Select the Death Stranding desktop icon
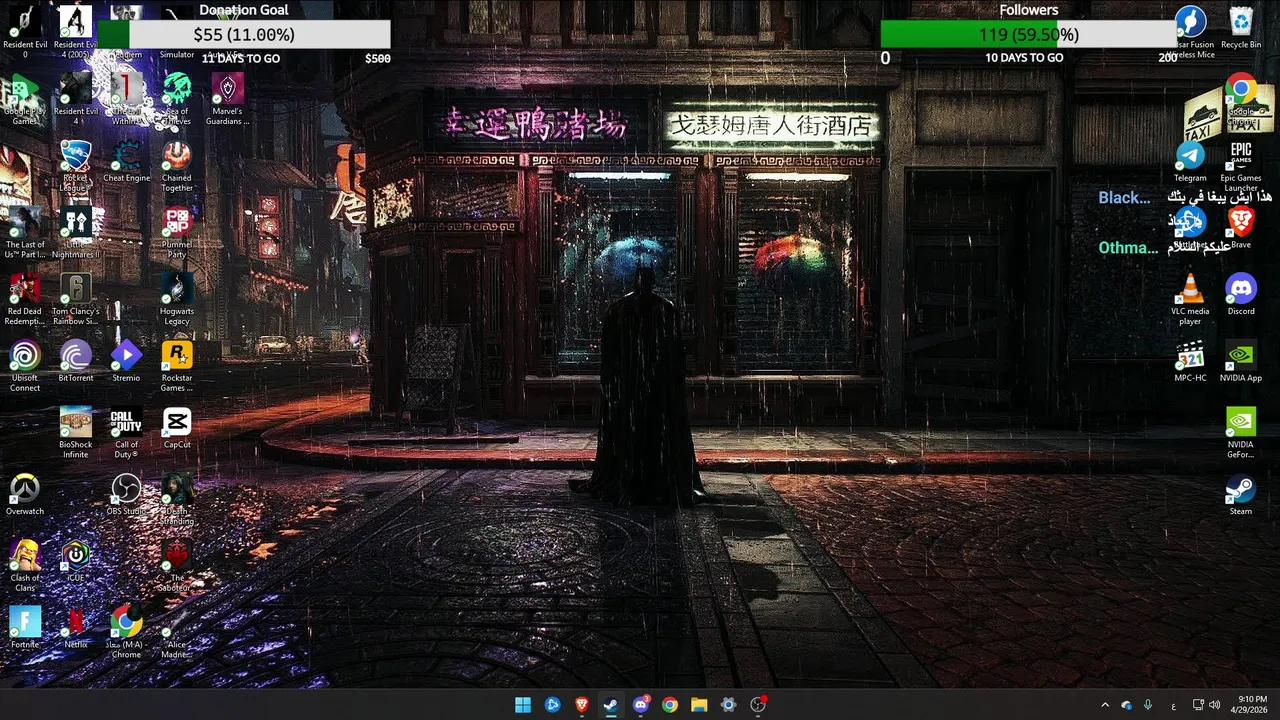This screenshot has width=1280, height=720. pos(177,500)
